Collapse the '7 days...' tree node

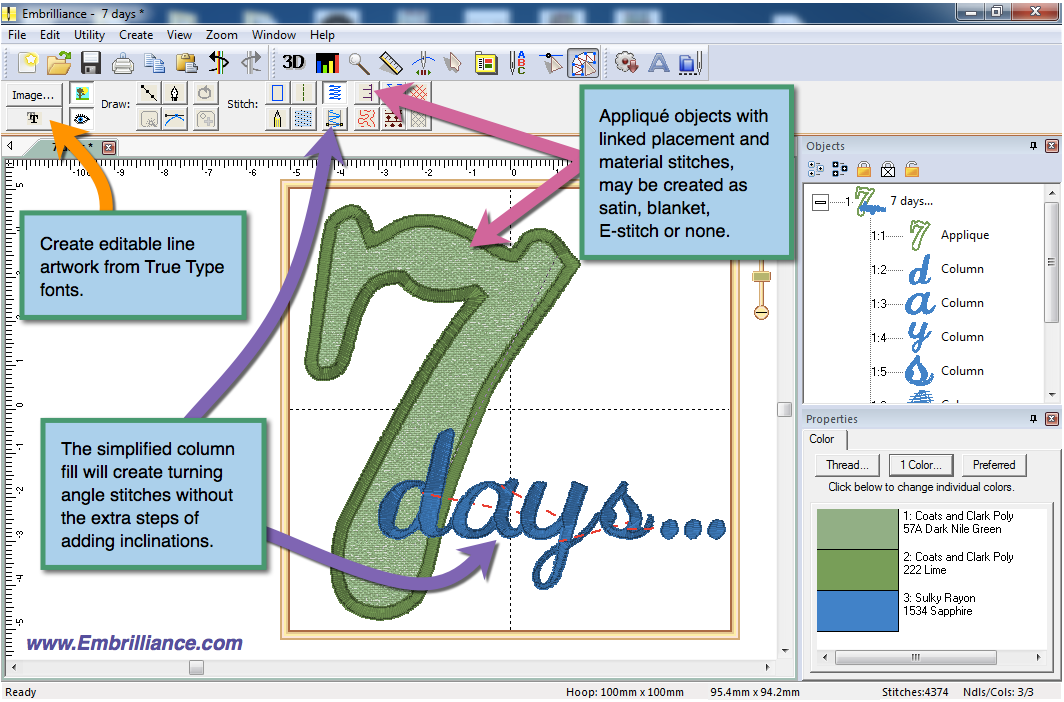820,201
